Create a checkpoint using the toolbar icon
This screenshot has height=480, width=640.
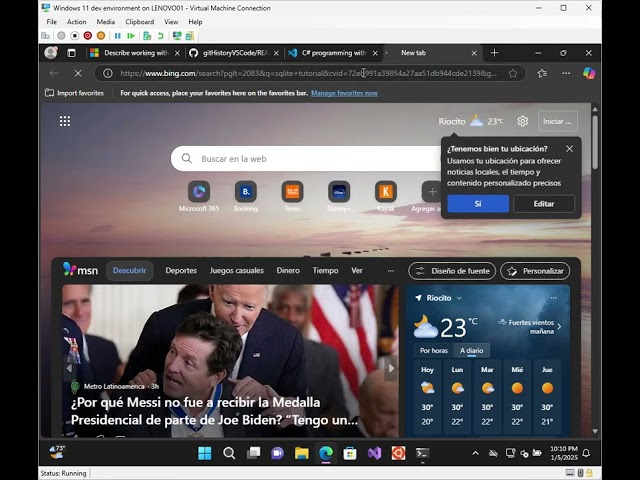tap(147, 36)
